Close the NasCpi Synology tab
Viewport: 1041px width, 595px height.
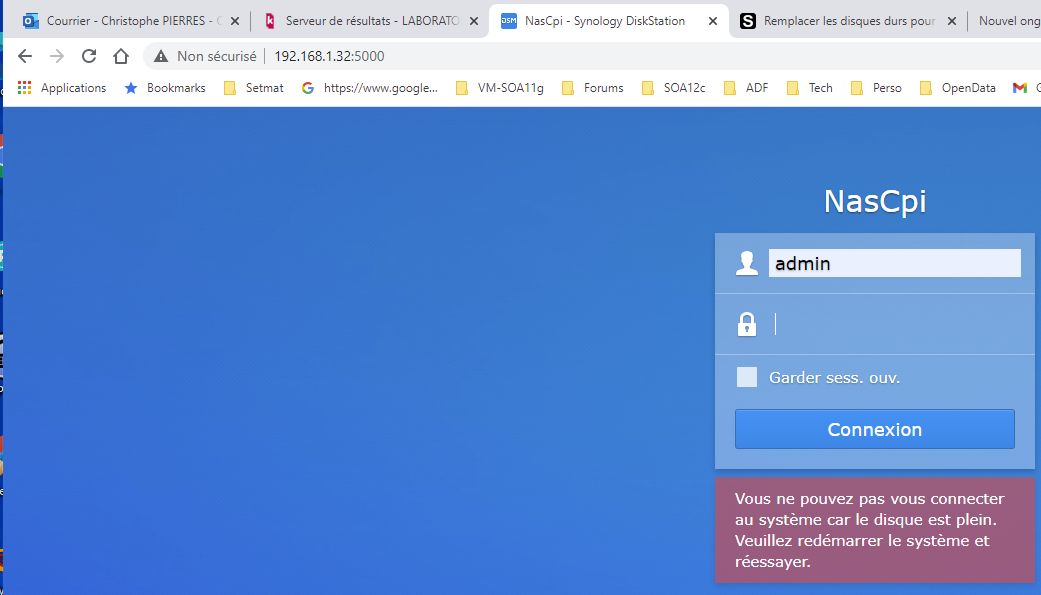point(713,21)
